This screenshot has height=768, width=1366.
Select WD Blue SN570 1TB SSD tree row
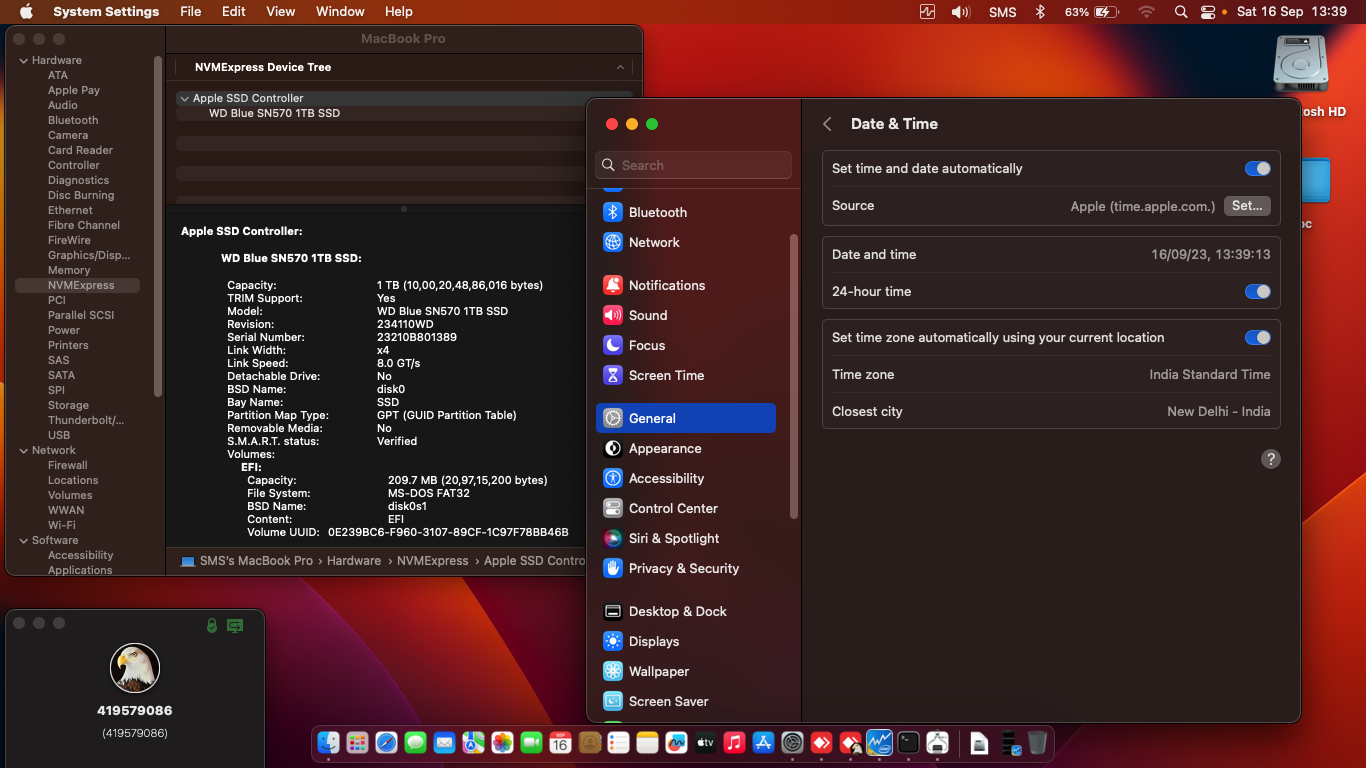coord(274,114)
